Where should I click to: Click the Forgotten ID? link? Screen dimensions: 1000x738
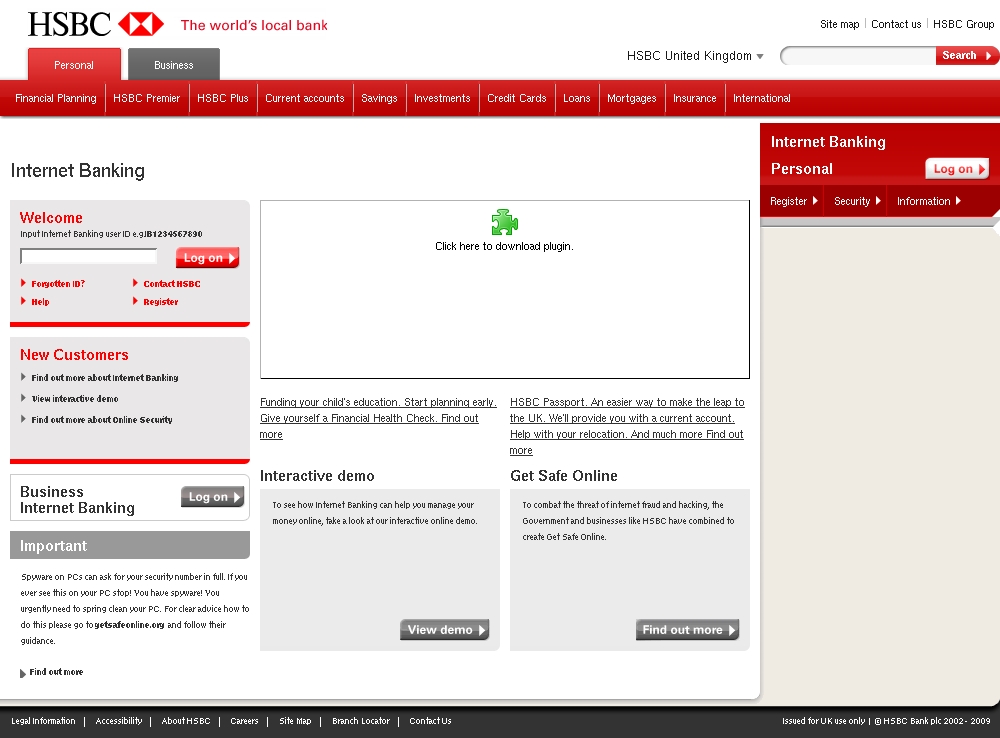(x=57, y=284)
